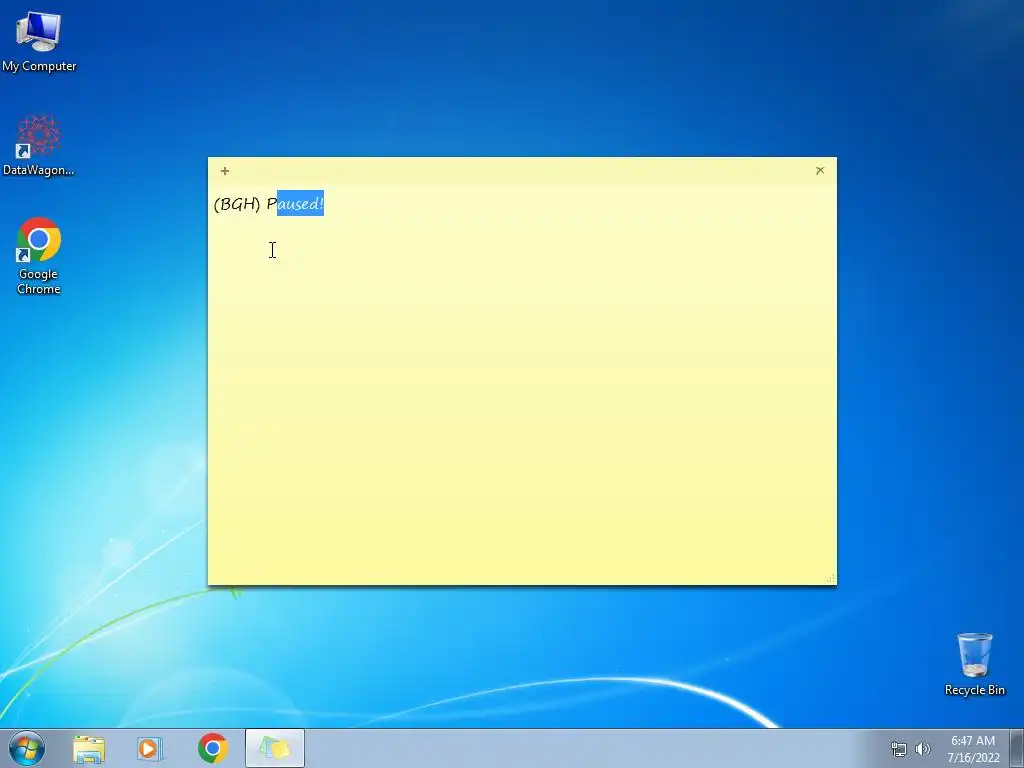This screenshot has width=1024, height=768.
Task: Click inside the sticky note text area
Action: 522,385
